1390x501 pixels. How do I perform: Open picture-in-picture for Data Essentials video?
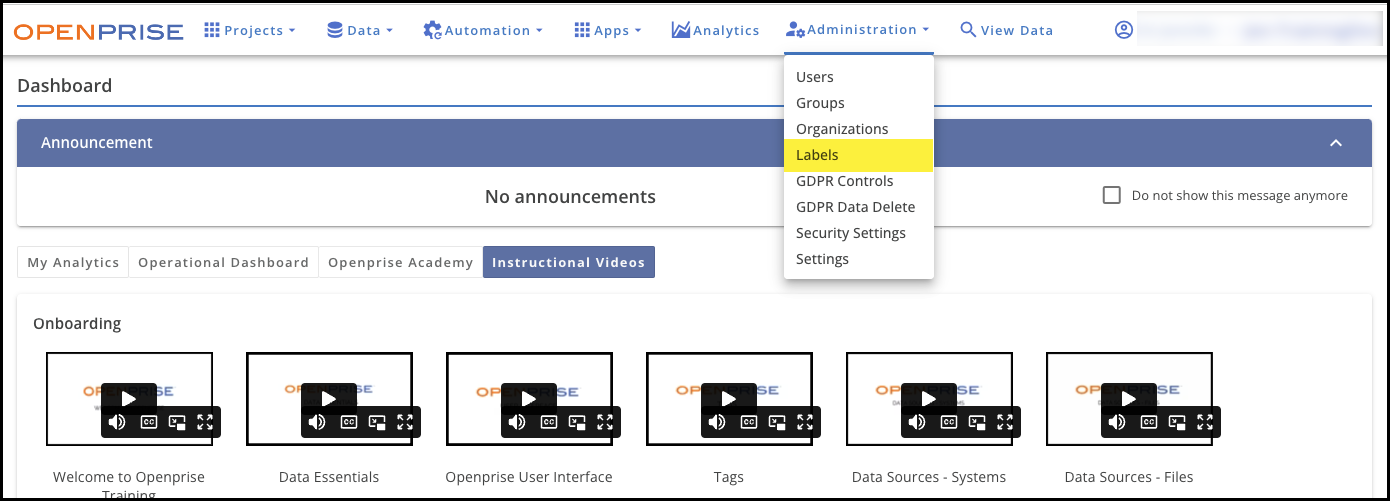377,422
